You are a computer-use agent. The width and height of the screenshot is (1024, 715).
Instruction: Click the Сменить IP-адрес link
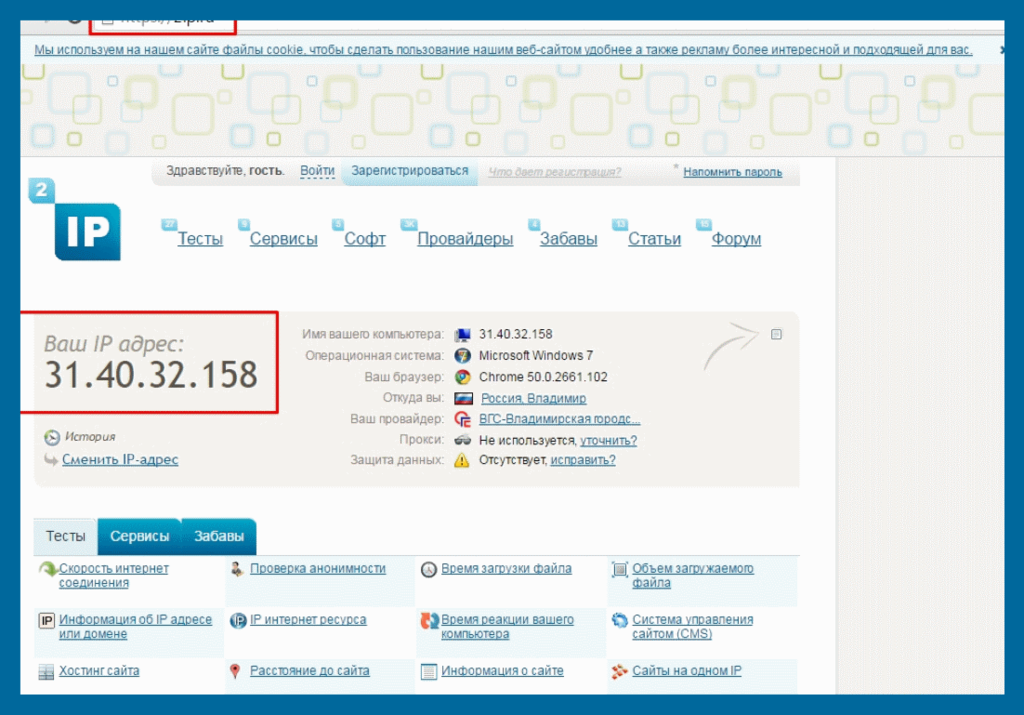pyautogui.click(x=120, y=460)
